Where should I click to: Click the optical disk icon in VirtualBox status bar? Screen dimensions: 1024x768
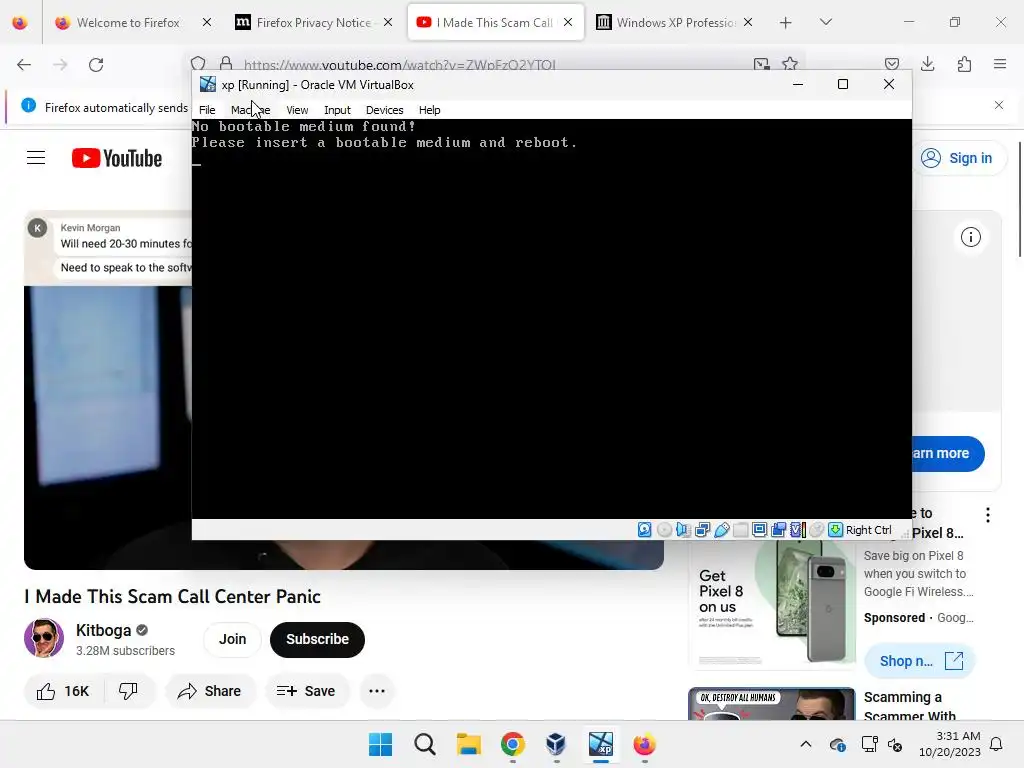tap(664, 530)
